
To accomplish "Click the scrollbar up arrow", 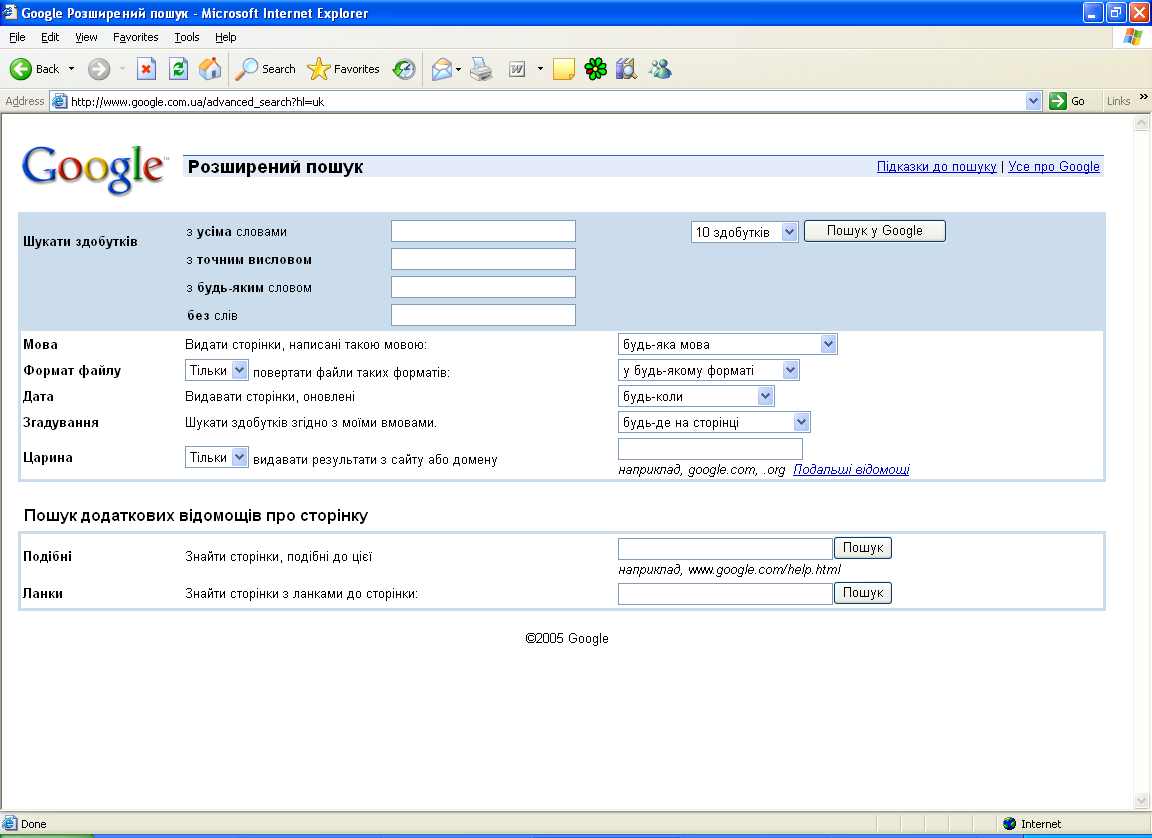I will [x=1141, y=123].
